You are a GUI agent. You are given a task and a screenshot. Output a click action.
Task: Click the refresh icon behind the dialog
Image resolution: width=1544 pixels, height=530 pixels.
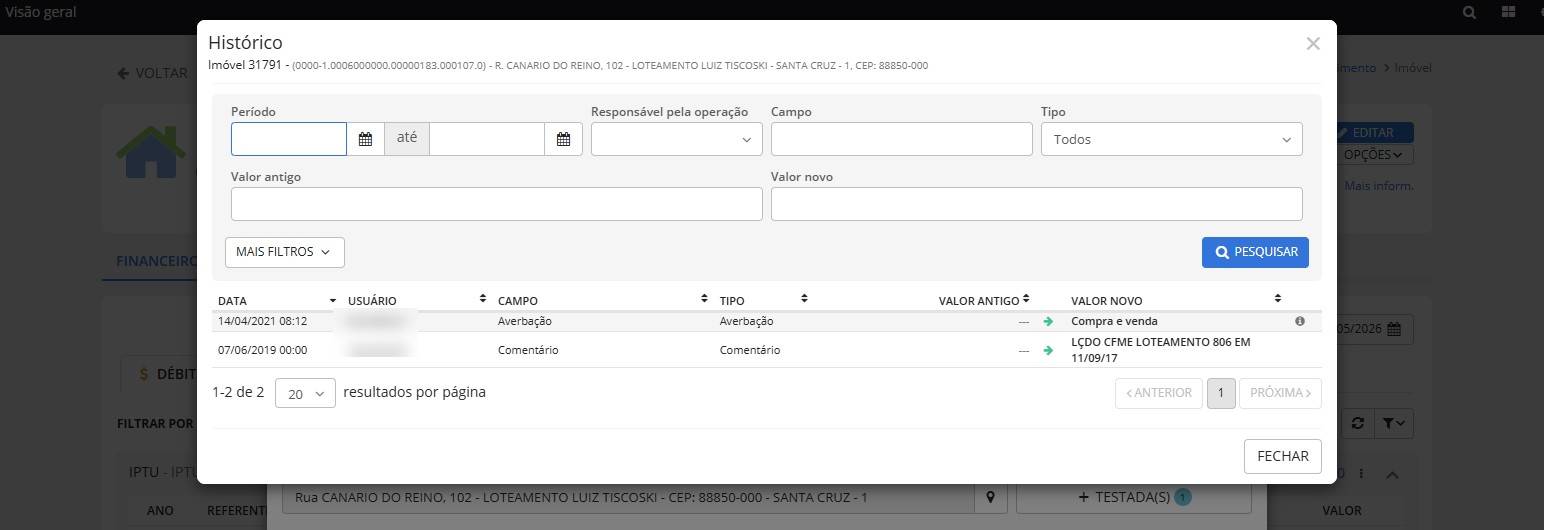pos(1357,423)
